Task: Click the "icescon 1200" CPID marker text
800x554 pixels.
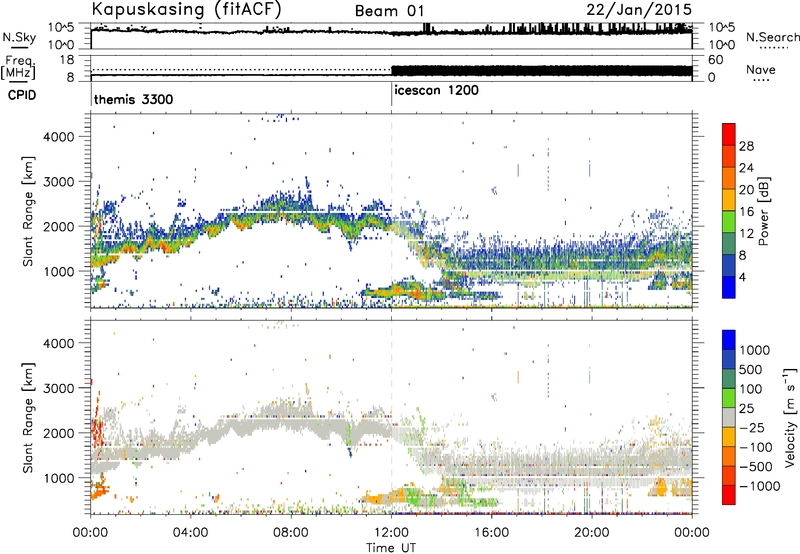Action: pos(436,90)
